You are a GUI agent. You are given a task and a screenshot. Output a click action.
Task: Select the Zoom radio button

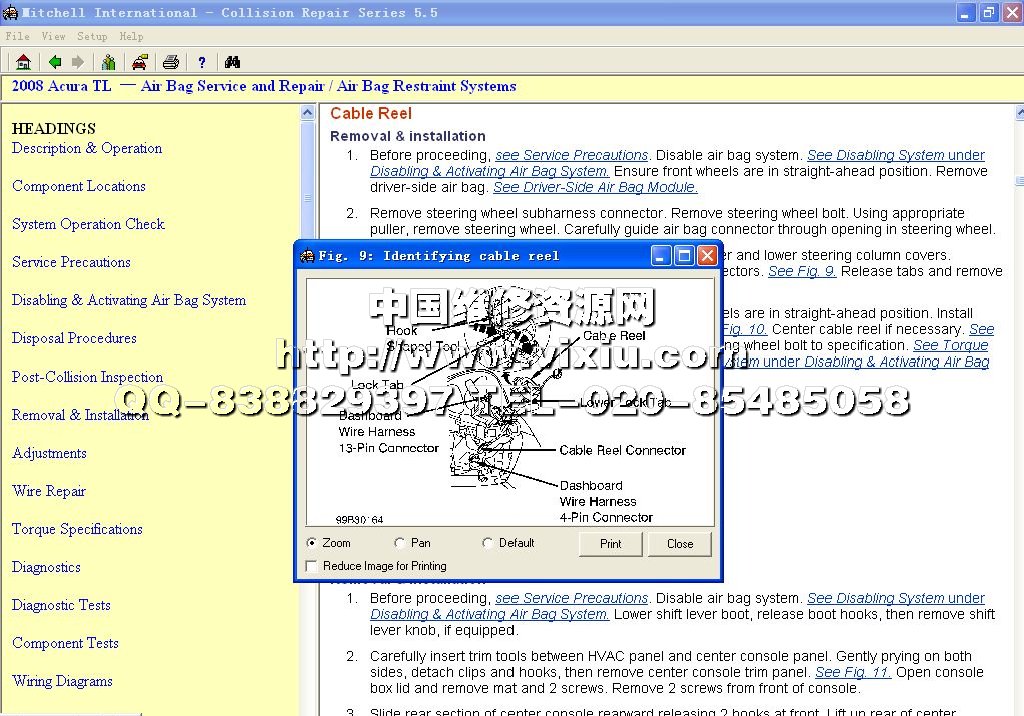[313, 543]
